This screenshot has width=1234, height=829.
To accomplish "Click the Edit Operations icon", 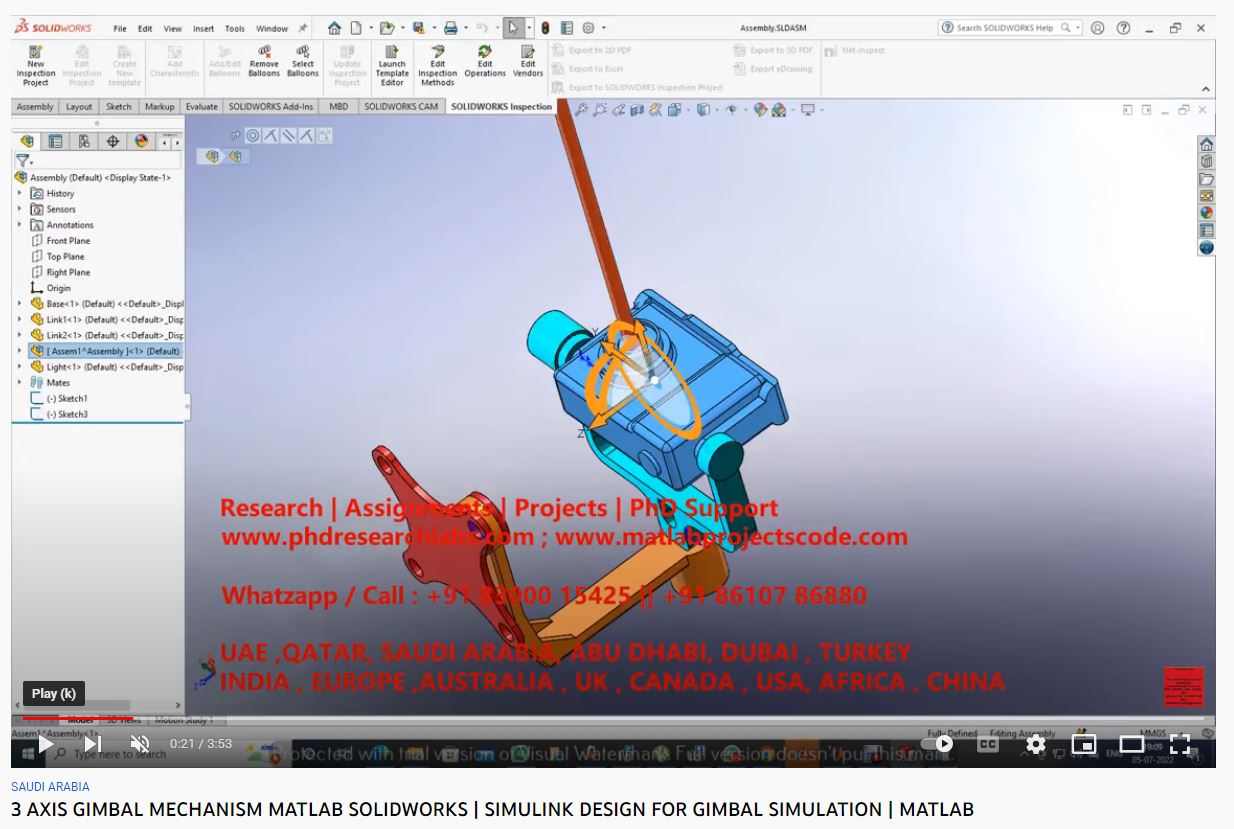I will pos(485,61).
